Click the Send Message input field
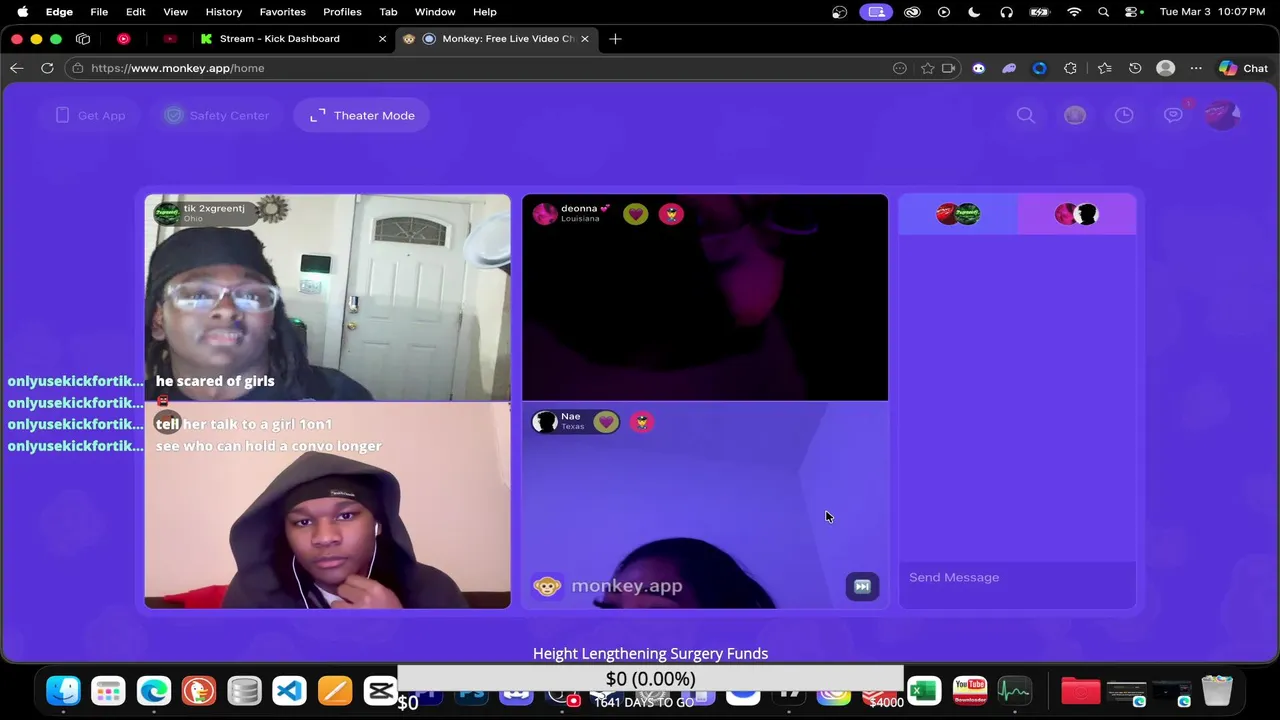 [1017, 577]
